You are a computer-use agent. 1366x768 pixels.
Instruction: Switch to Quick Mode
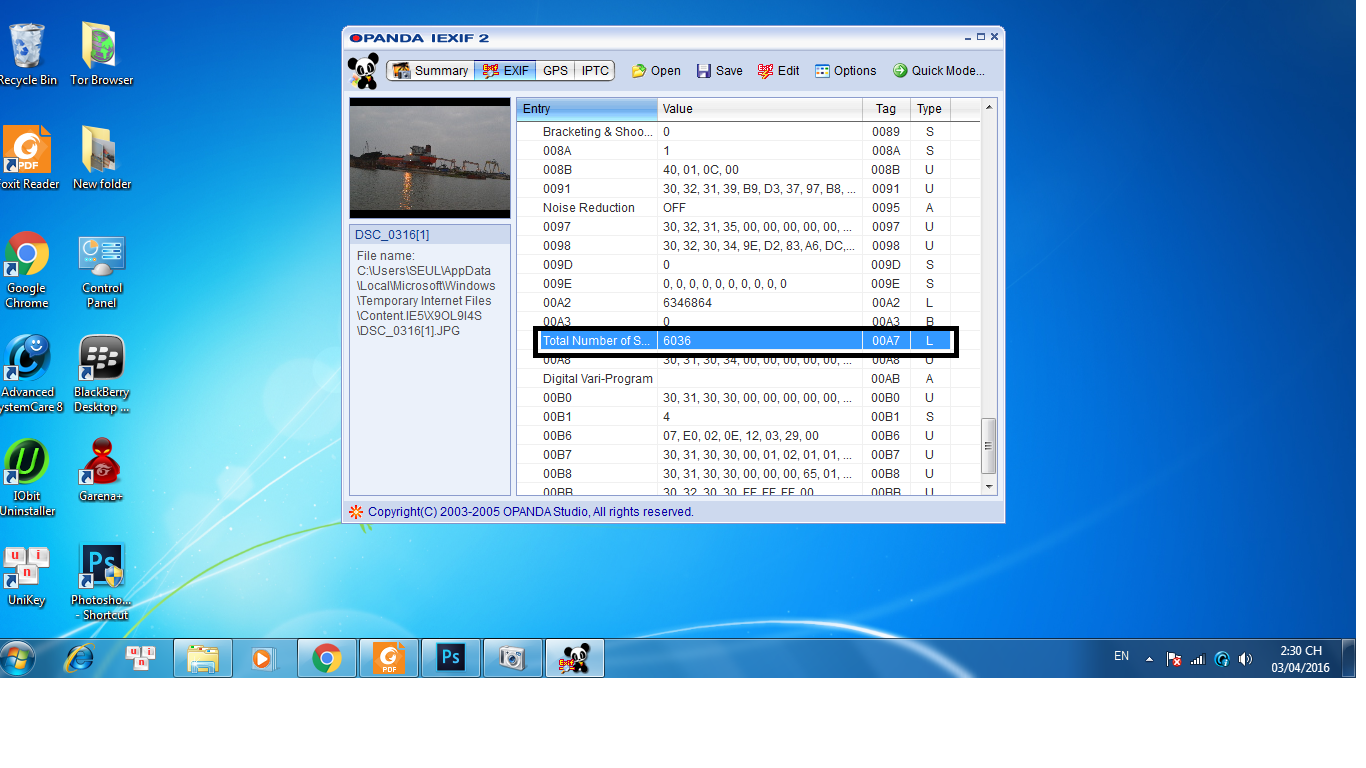(x=938, y=71)
